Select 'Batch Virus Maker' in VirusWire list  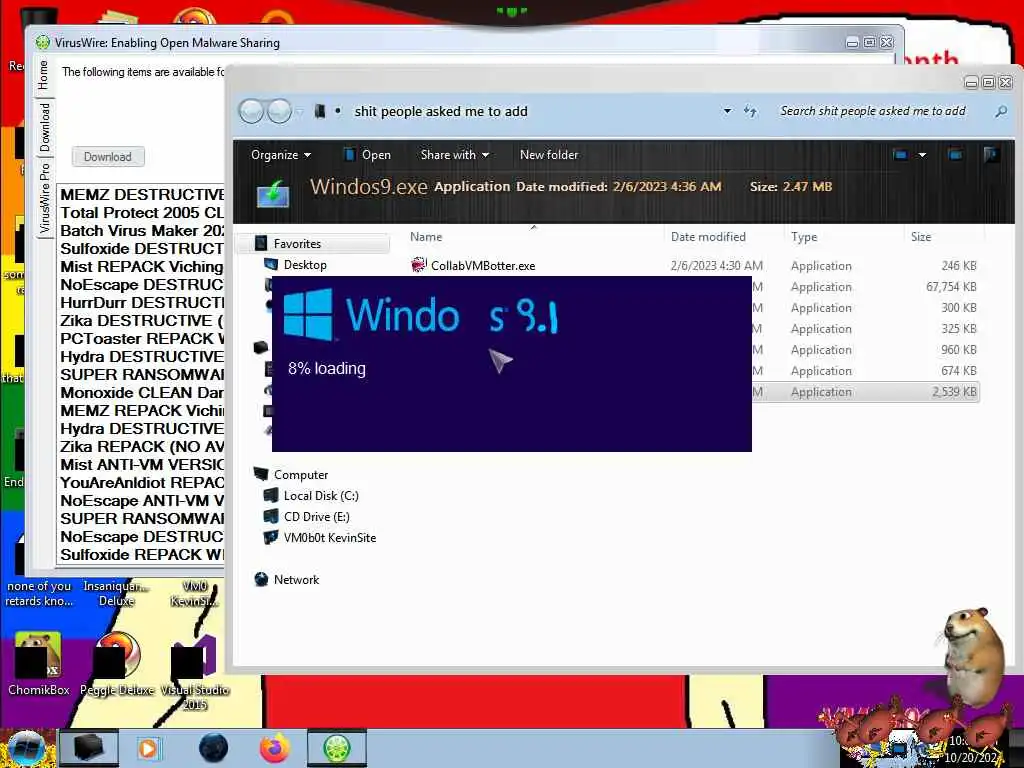tap(142, 231)
